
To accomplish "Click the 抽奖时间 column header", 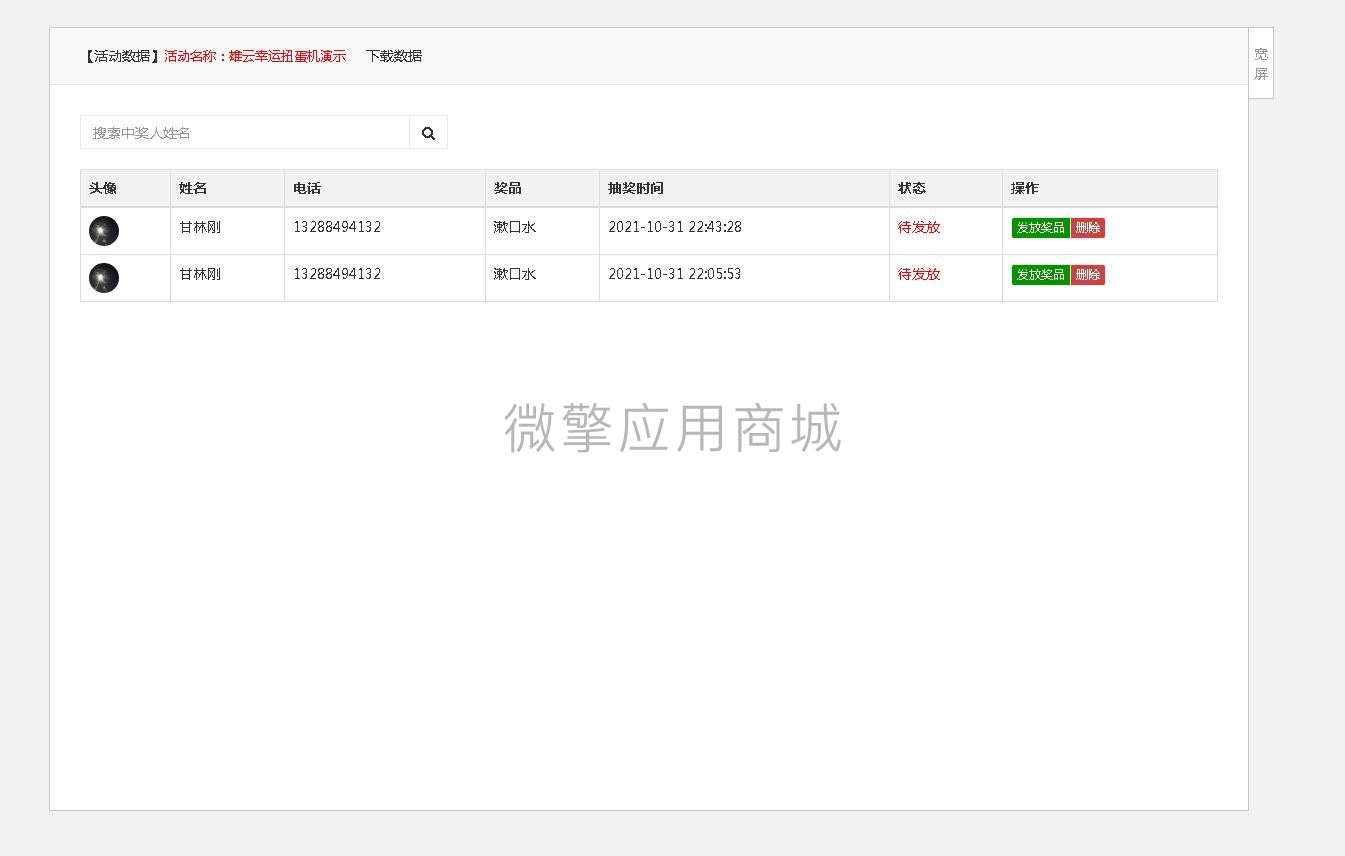I will pyautogui.click(x=637, y=188).
